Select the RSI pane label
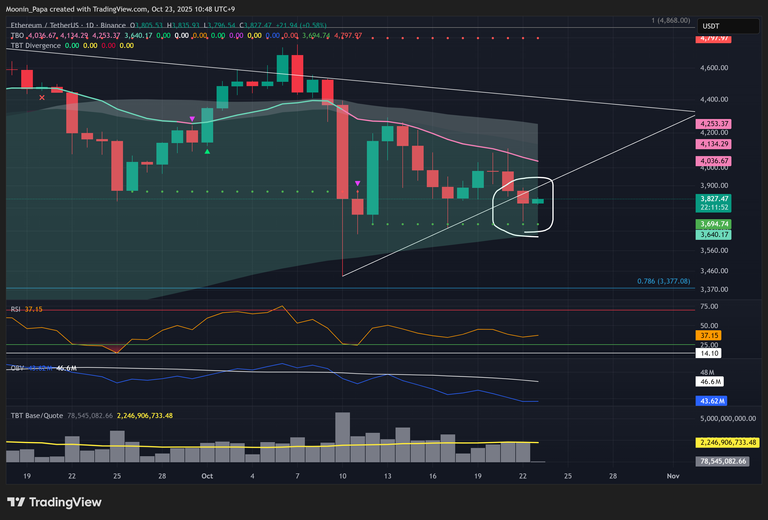This screenshot has width=768, height=520. [x=15, y=309]
